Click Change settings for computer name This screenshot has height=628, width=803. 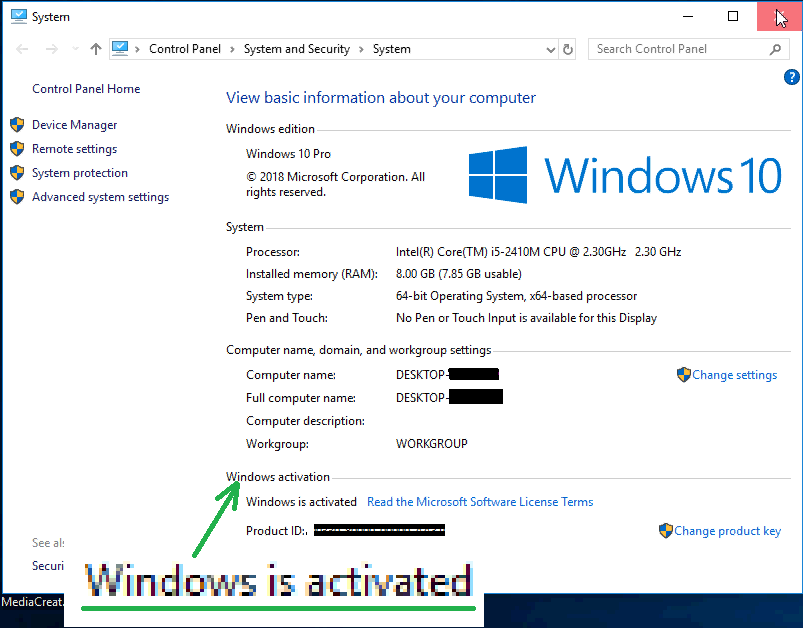pyautogui.click(x=734, y=375)
